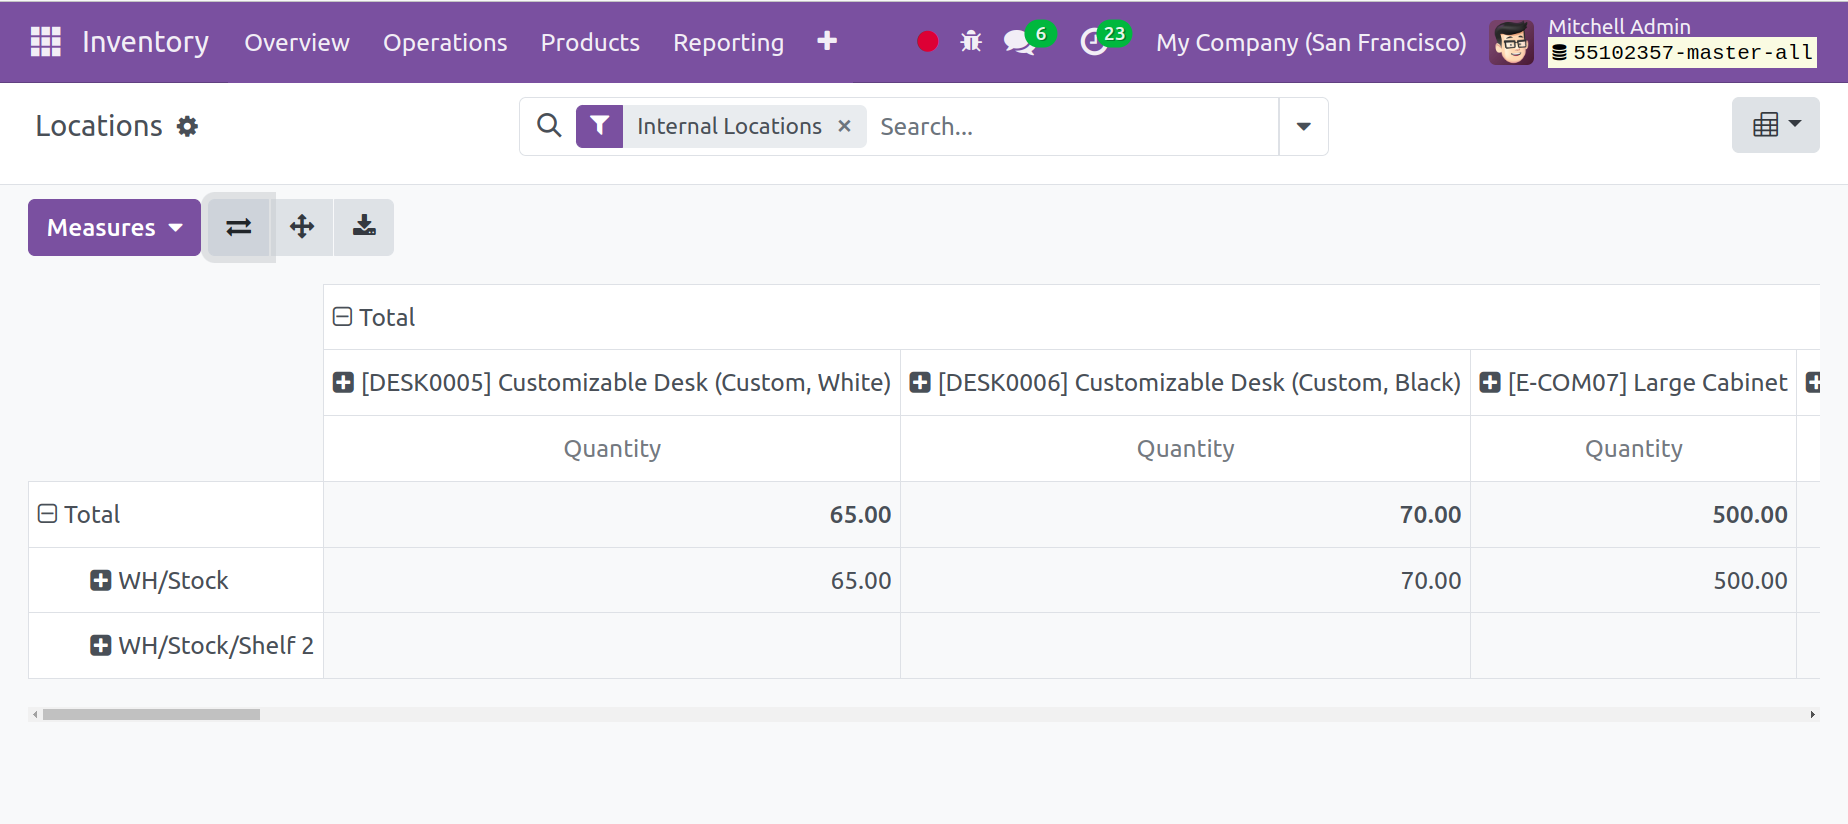Click the red recording indicator dot
This screenshot has width=1848, height=824.
point(927,42)
